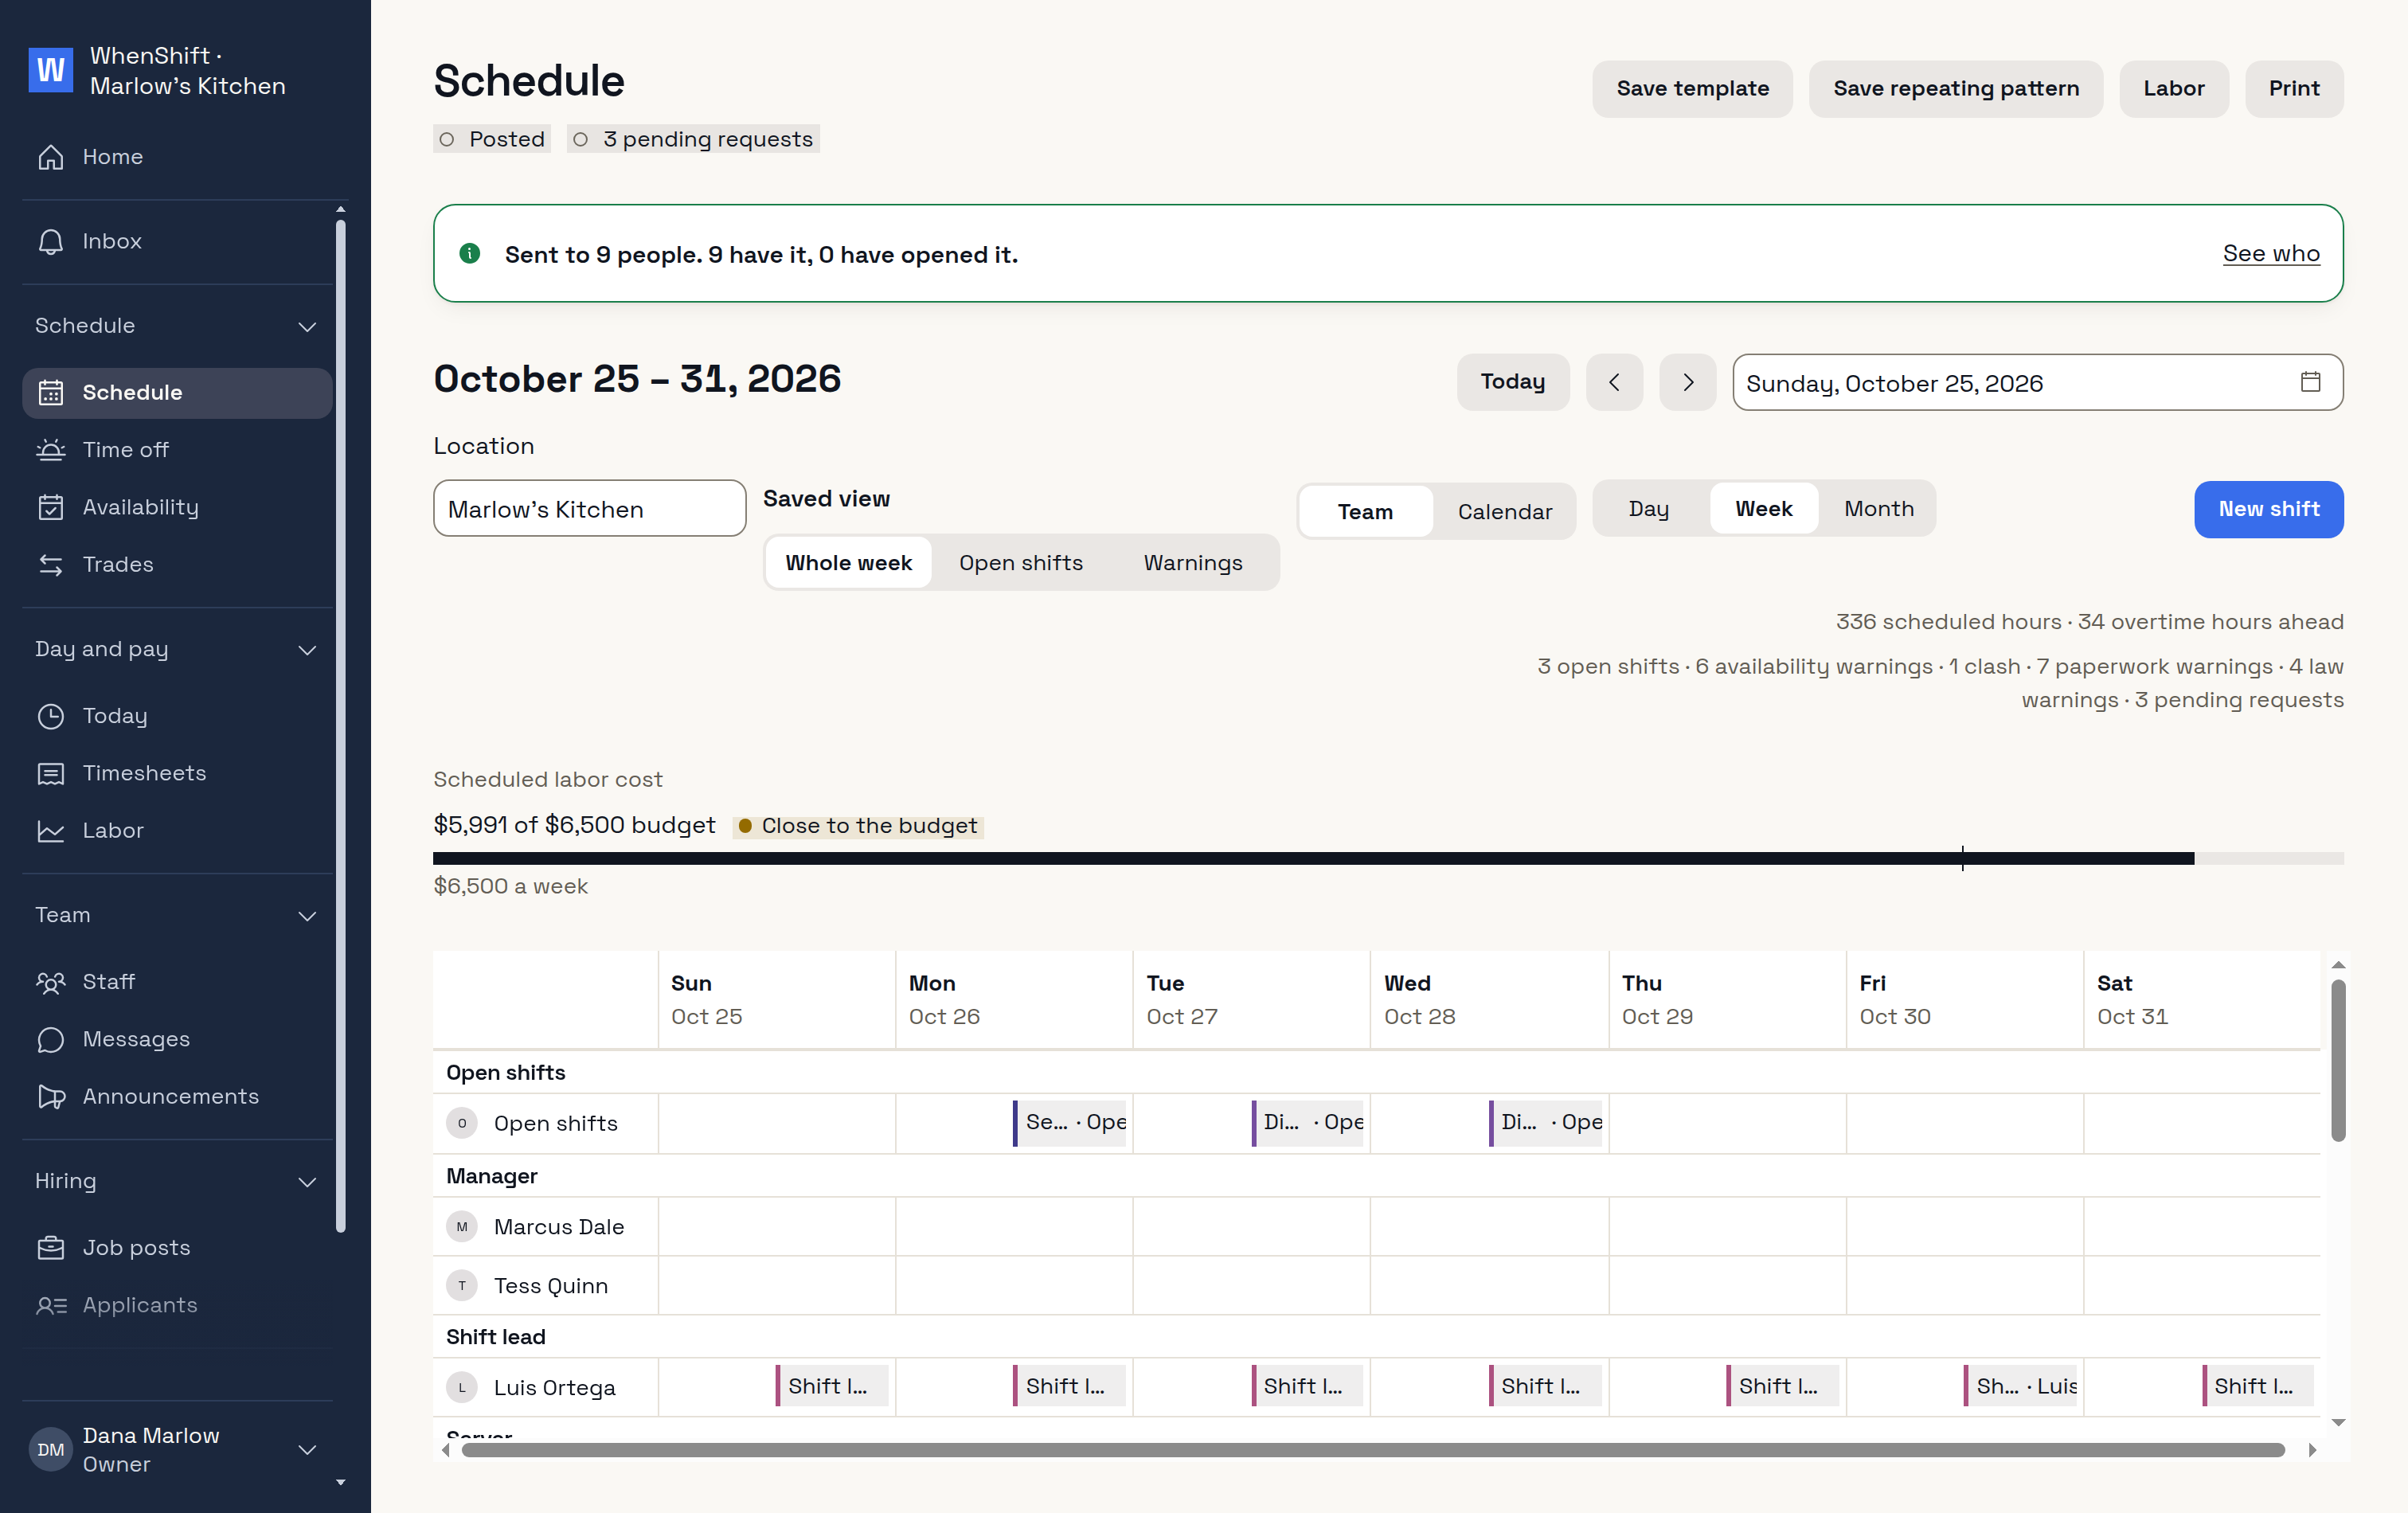Open the See who link
This screenshot has height=1513, width=2408.
tap(2270, 254)
